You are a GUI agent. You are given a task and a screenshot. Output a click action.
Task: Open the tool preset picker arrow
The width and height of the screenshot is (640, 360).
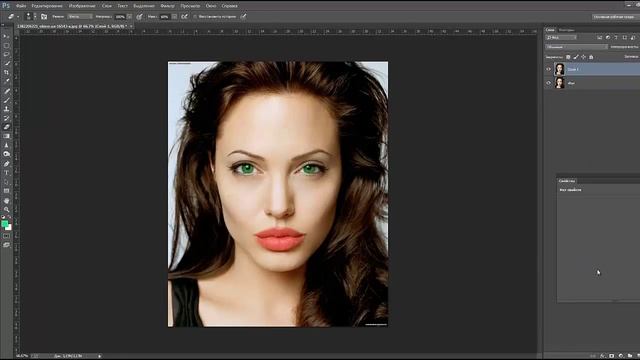click(x=18, y=17)
